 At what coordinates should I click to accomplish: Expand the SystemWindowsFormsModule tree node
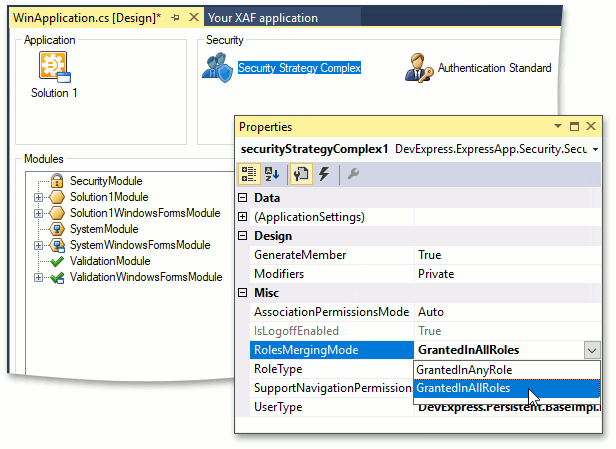tap(38, 246)
